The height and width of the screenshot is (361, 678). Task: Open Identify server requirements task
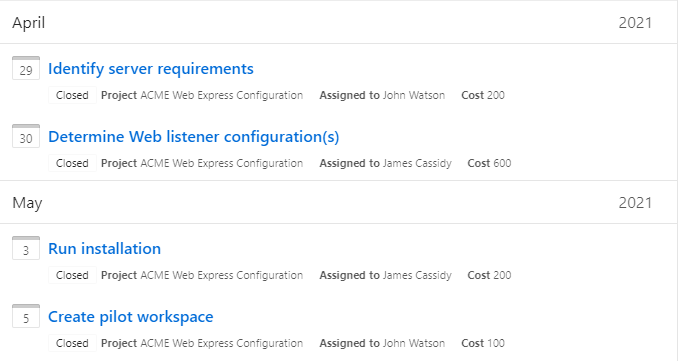(151, 69)
